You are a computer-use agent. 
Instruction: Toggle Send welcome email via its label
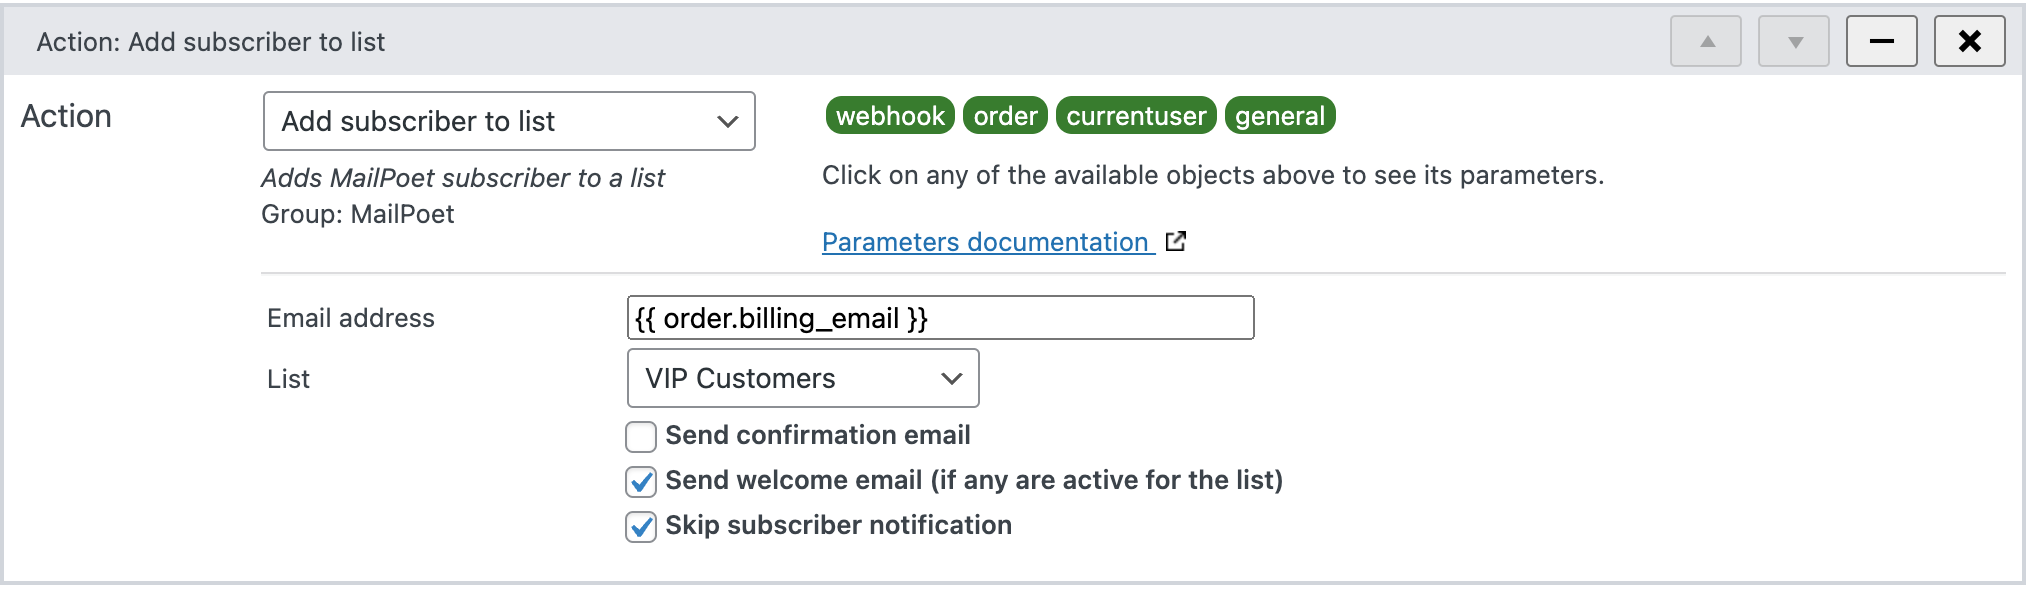975,480
